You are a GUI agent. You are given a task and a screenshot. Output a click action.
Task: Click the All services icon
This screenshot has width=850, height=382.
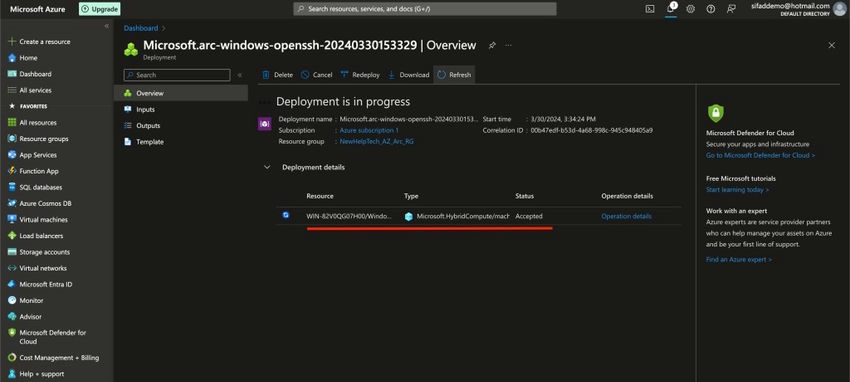(x=12, y=90)
